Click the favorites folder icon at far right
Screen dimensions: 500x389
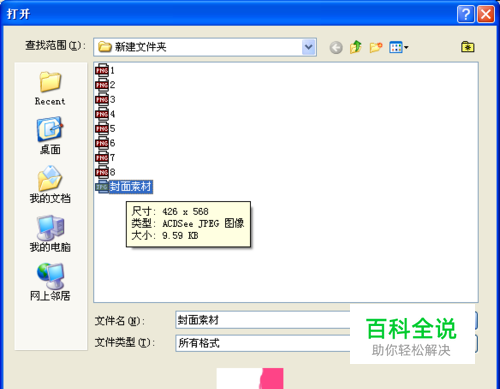click(468, 47)
